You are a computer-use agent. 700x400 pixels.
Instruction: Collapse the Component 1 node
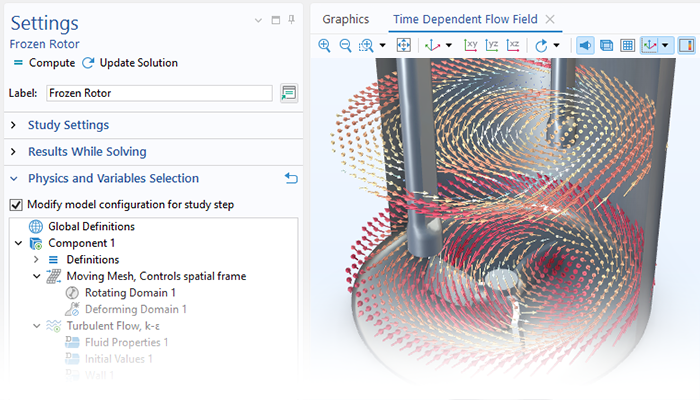(x=18, y=243)
